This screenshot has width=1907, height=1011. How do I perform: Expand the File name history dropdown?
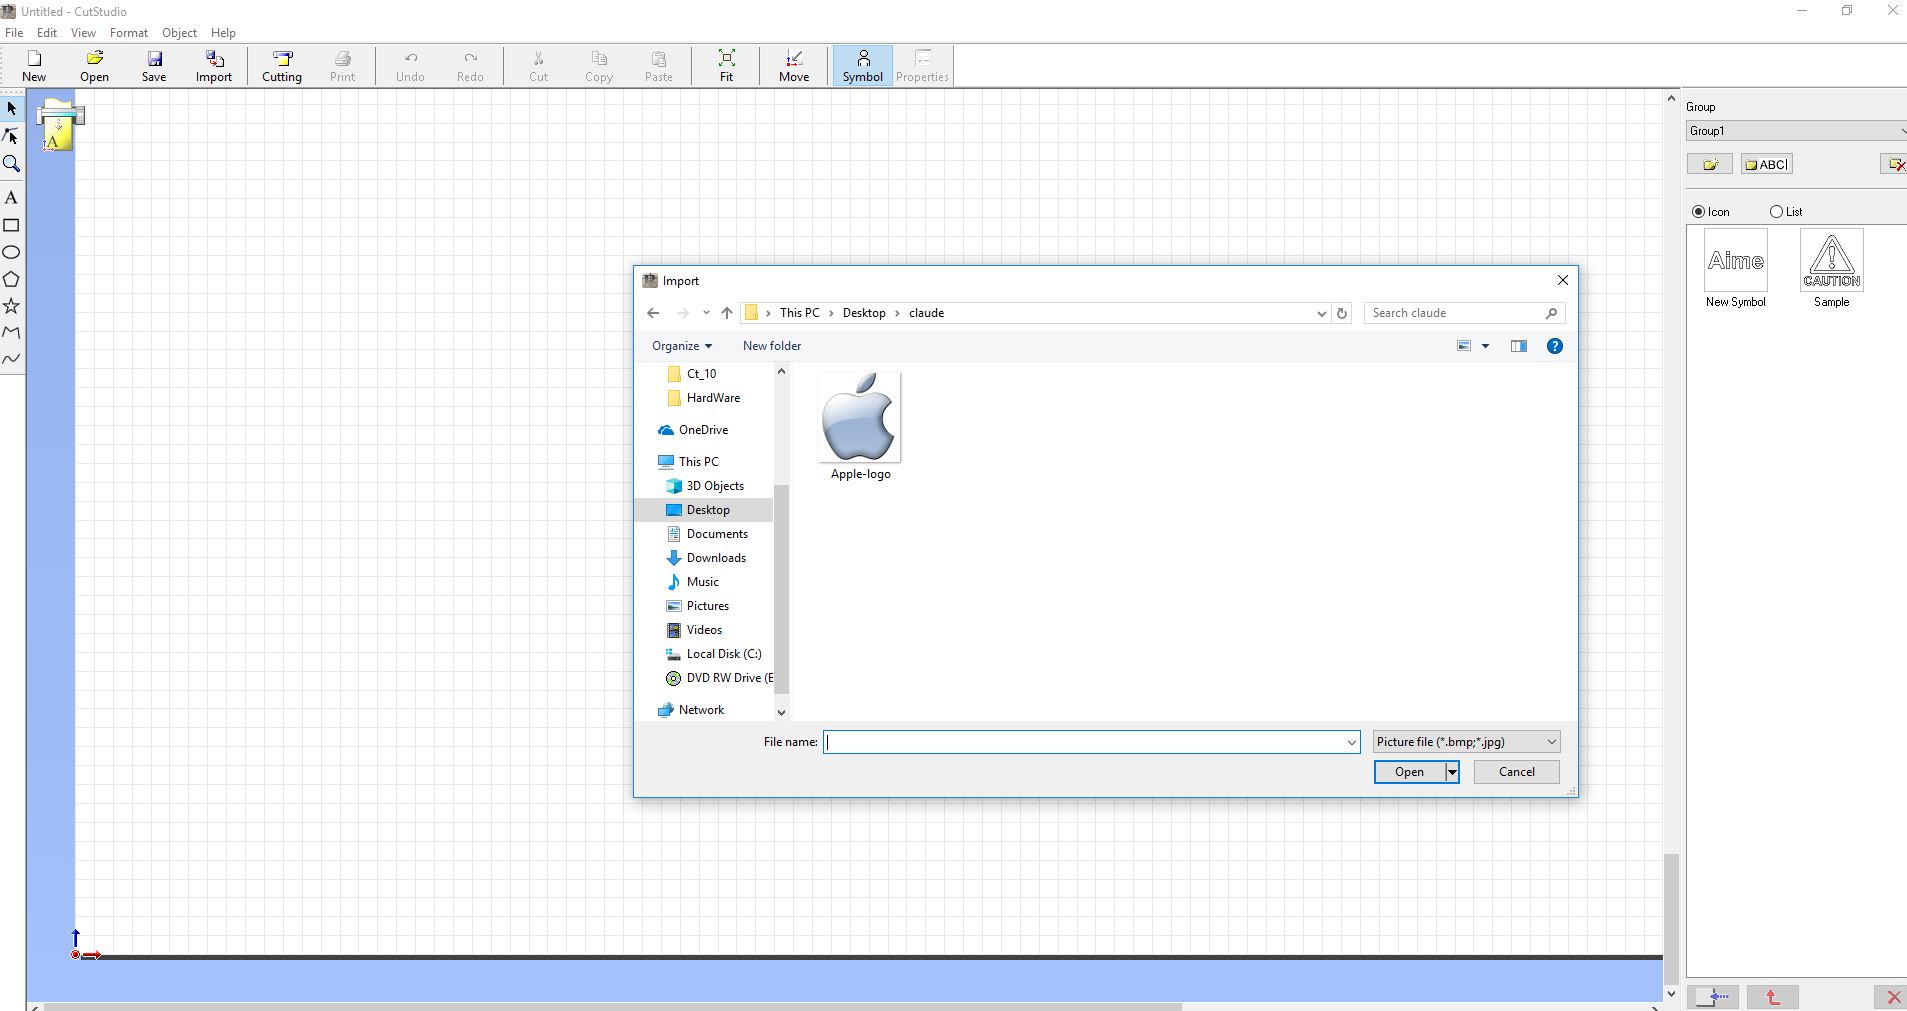pos(1351,742)
